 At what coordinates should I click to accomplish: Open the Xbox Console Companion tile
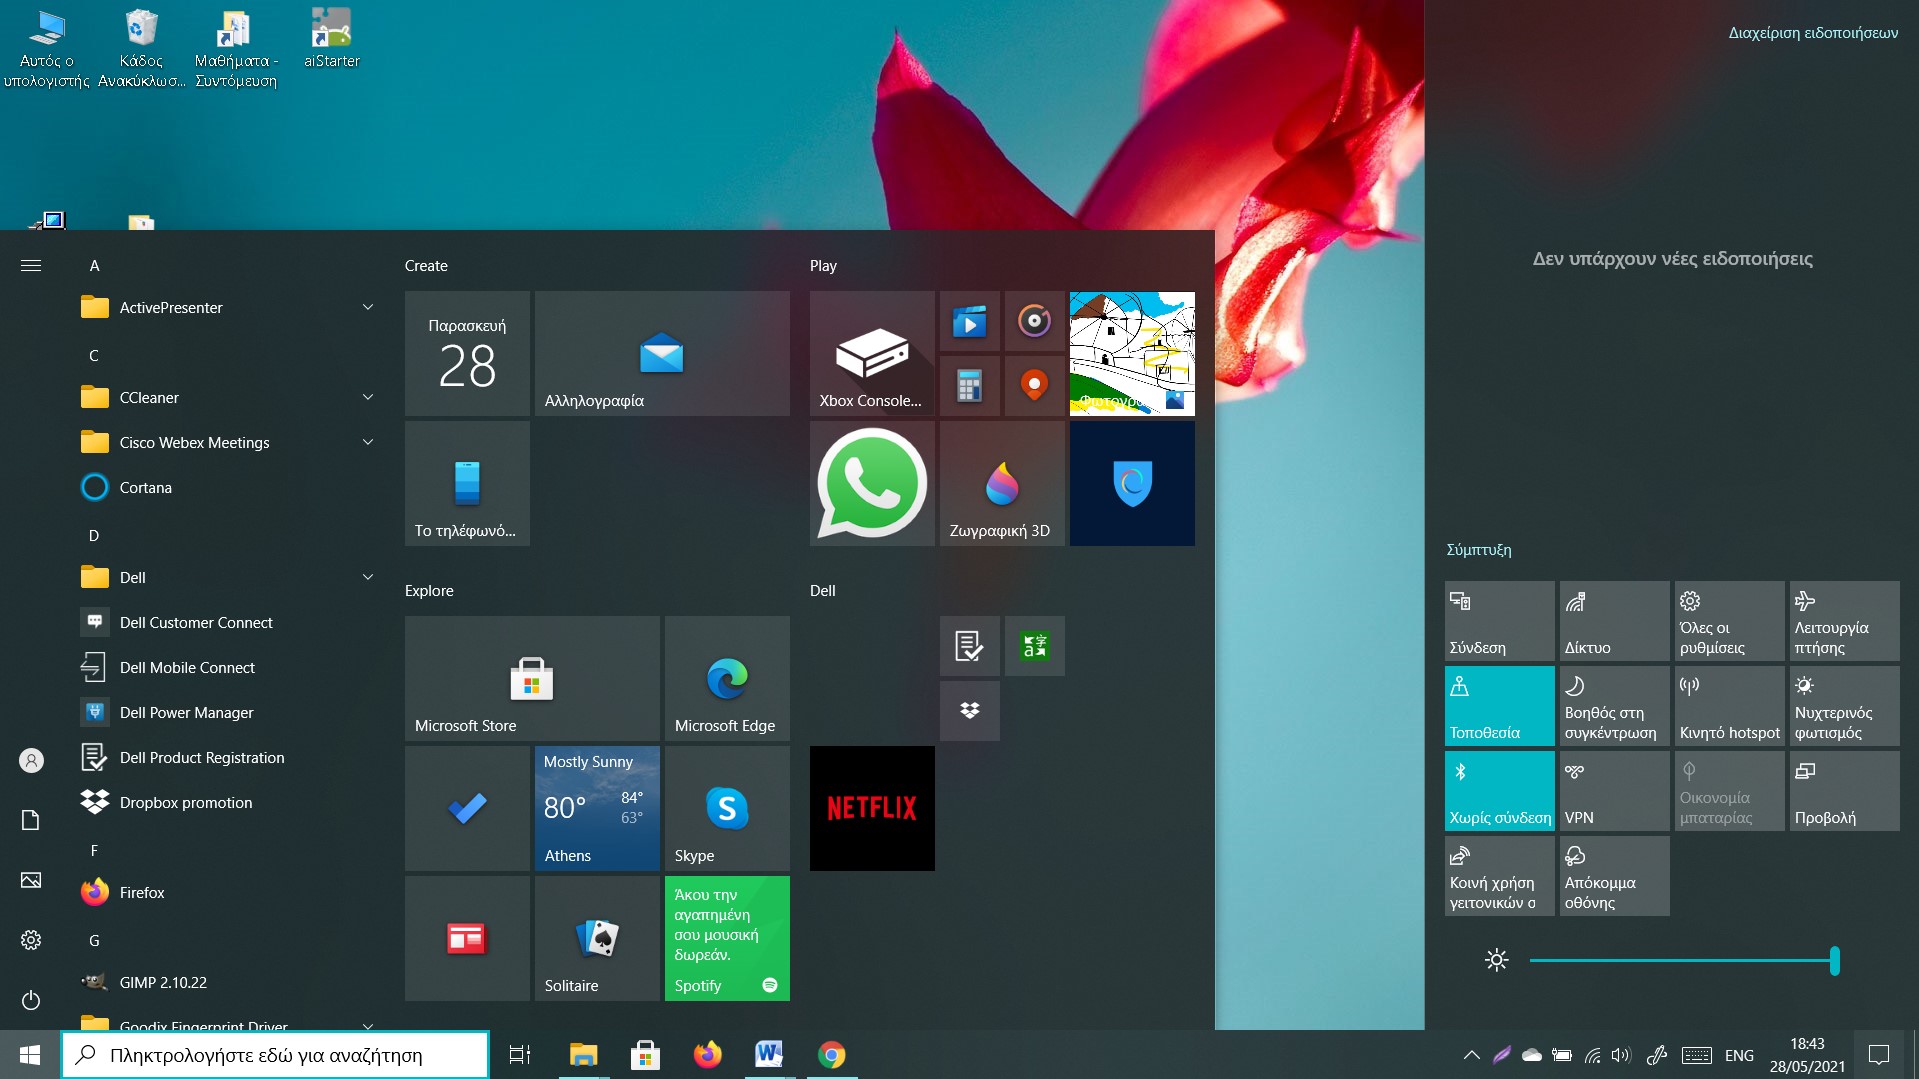[872, 353]
